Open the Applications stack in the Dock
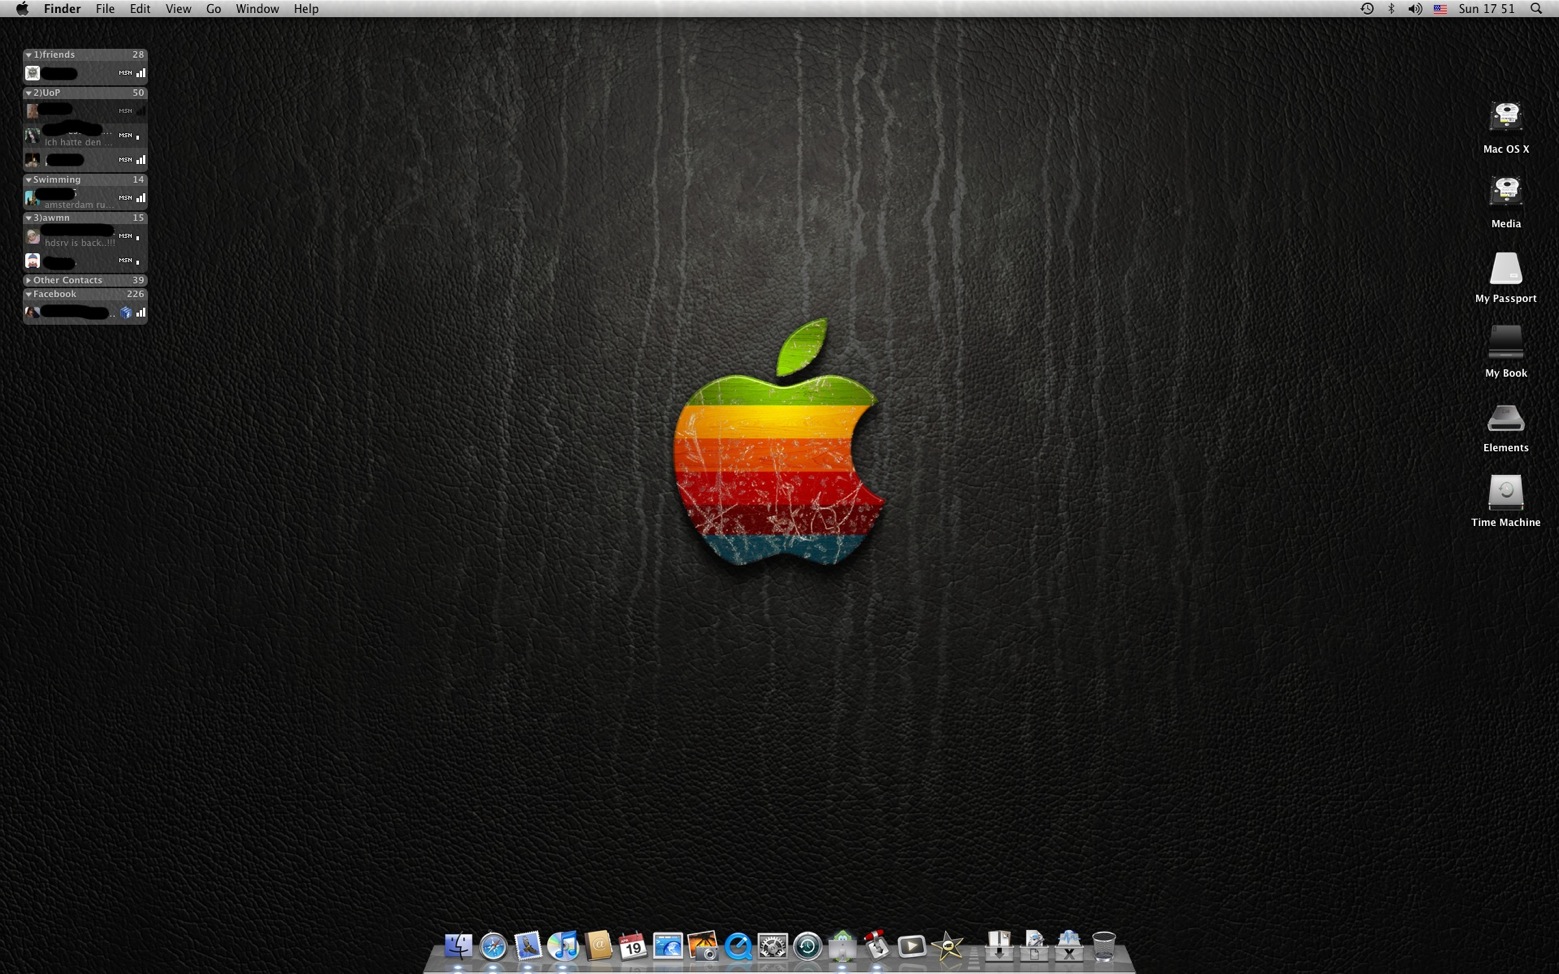 click(1069, 945)
